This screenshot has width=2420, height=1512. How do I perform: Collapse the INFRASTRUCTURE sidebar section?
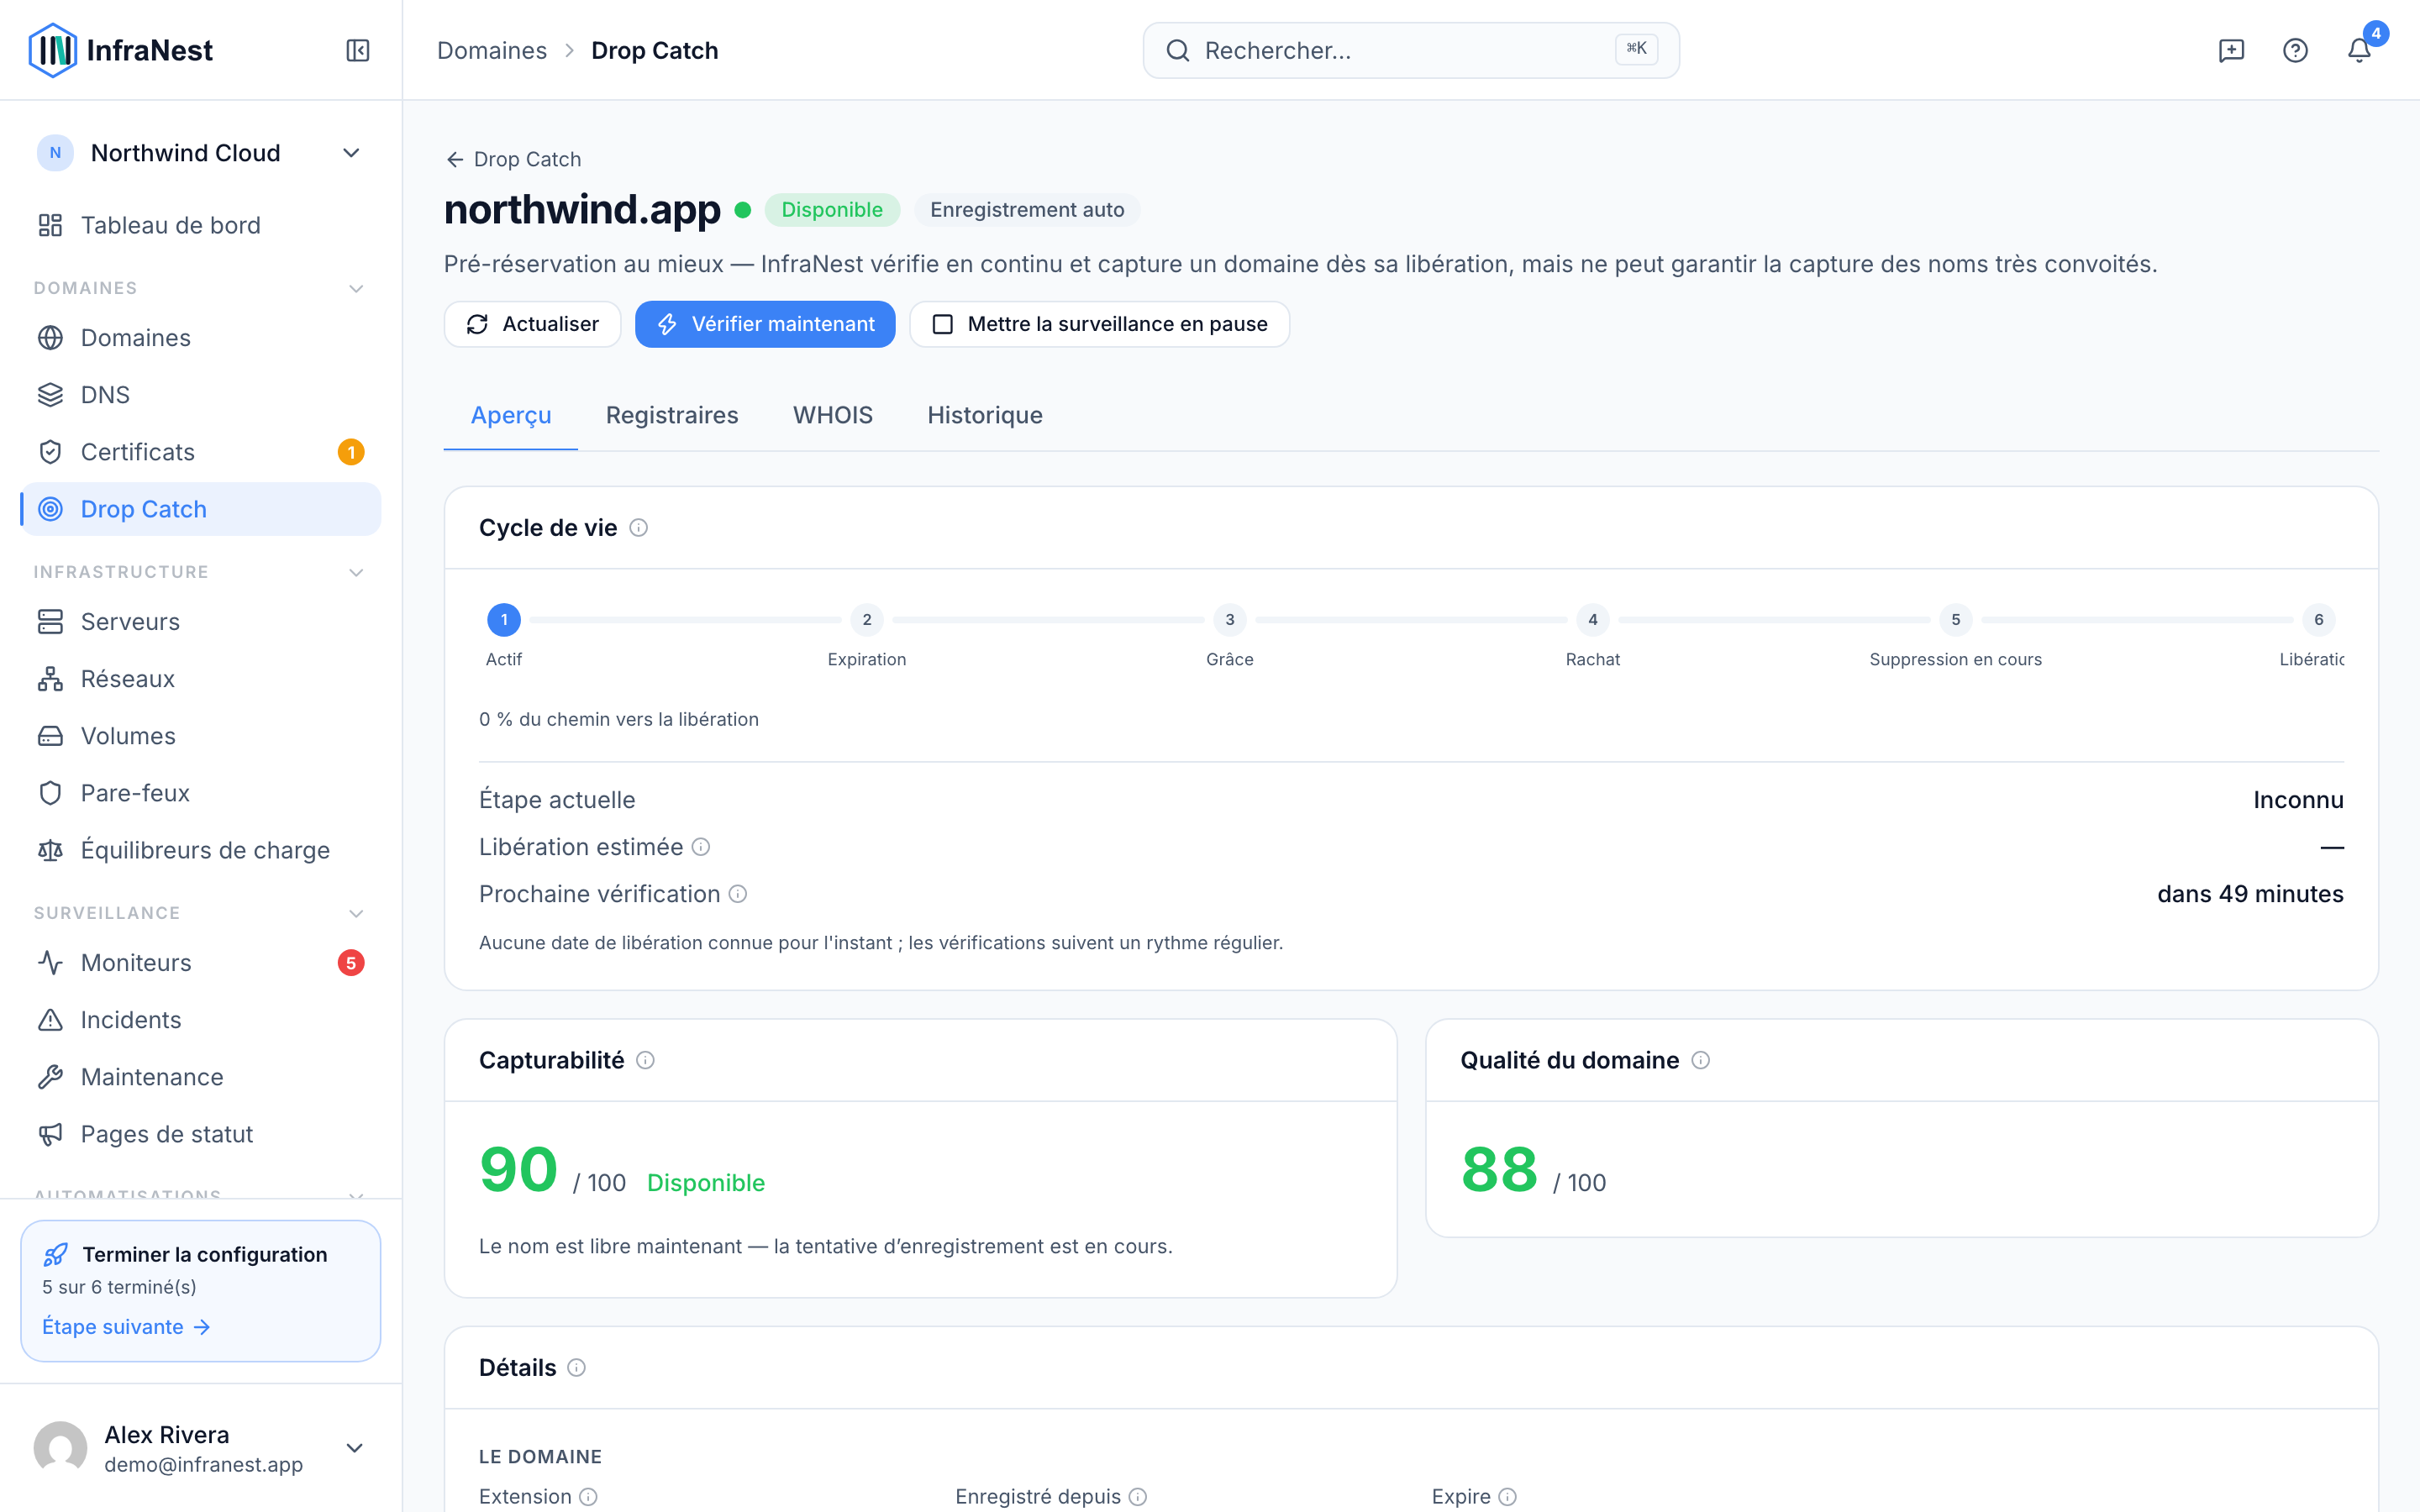(x=356, y=573)
